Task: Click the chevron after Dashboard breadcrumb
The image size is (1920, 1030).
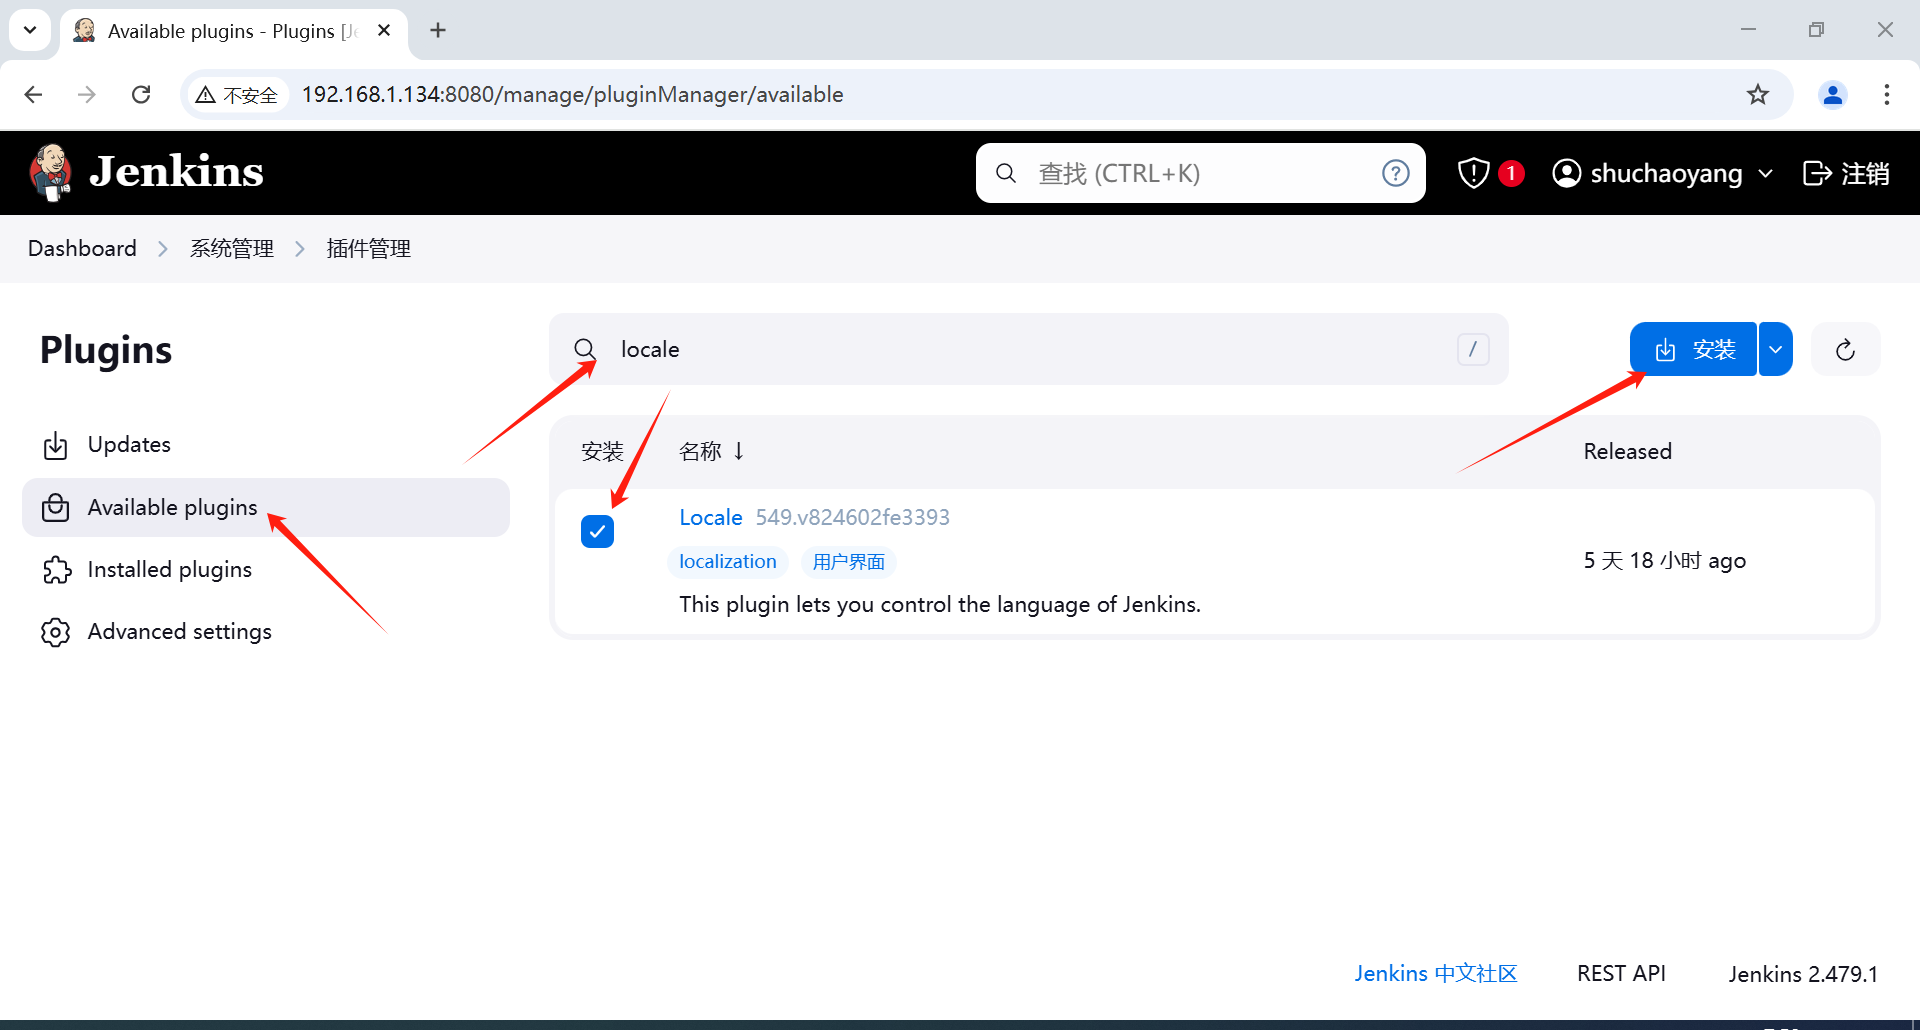Action: click(x=163, y=249)
